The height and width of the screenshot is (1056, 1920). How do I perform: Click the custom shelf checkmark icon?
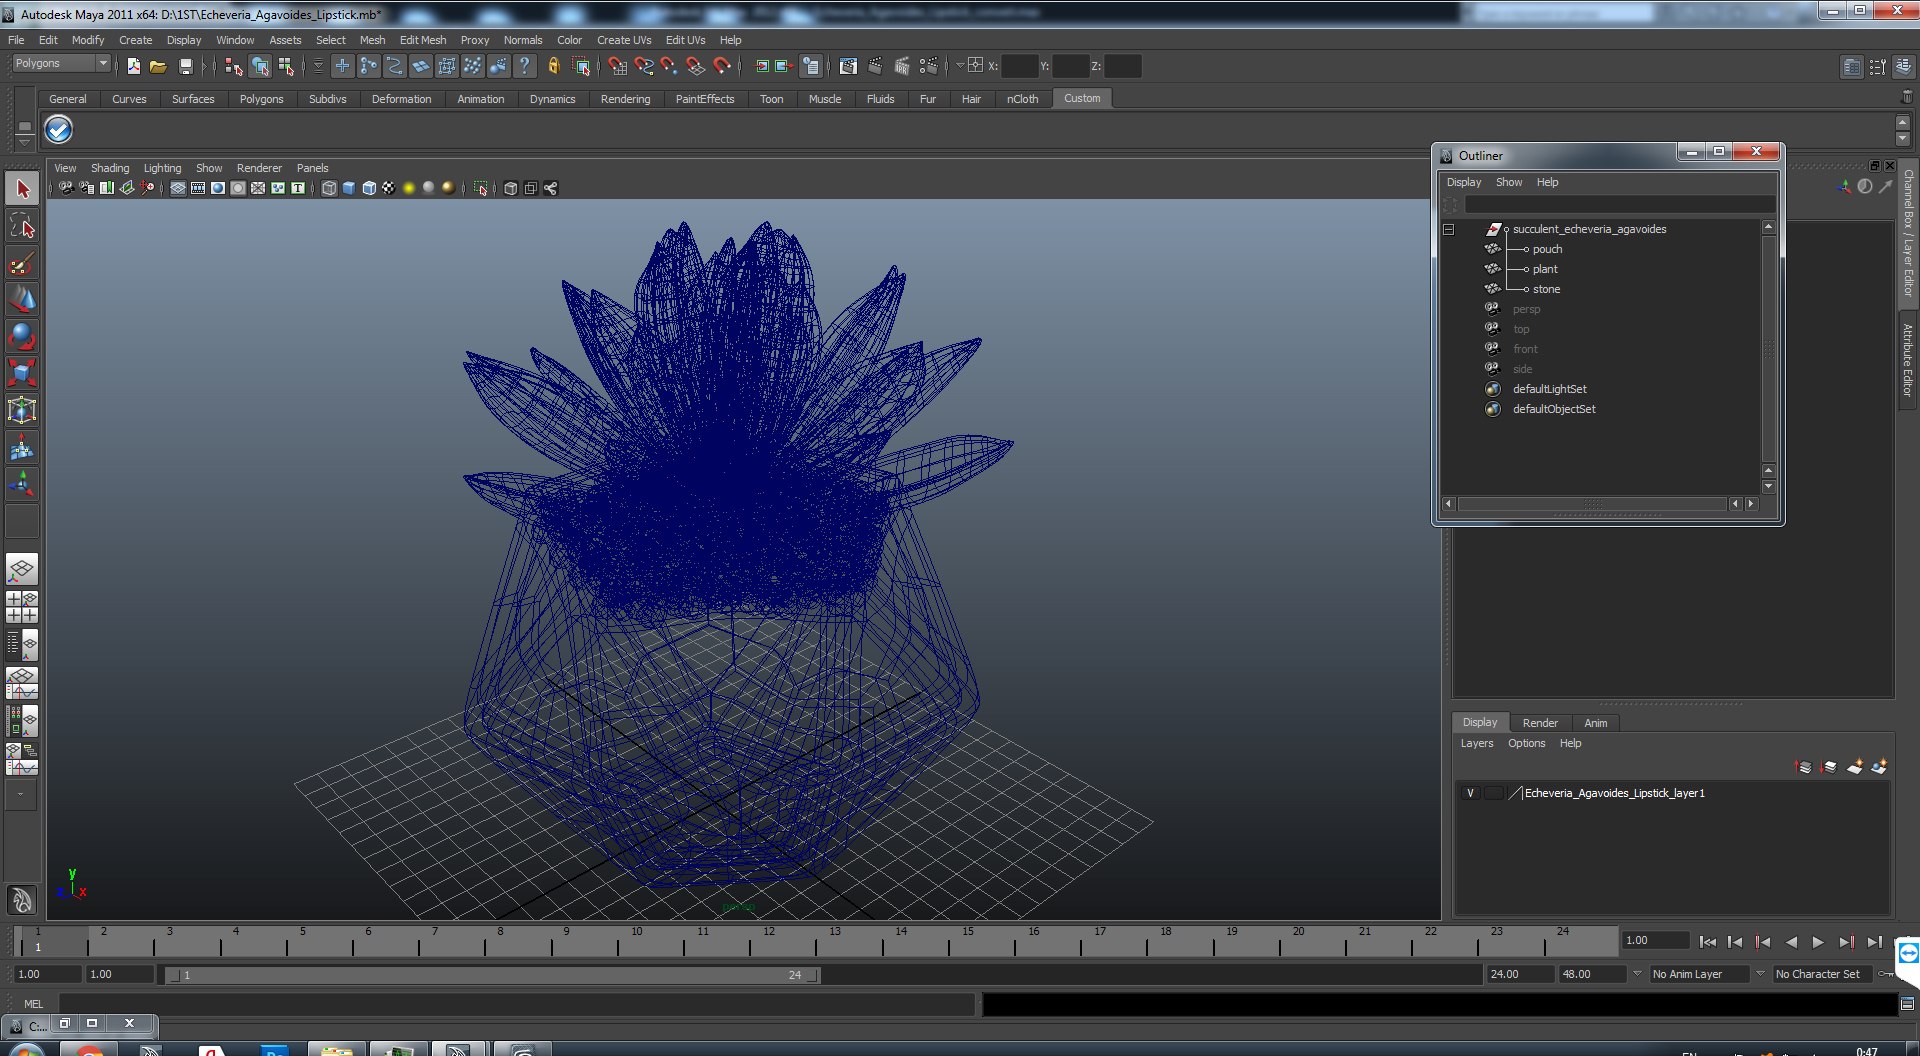pyautogui.click(x=59, y=130)
